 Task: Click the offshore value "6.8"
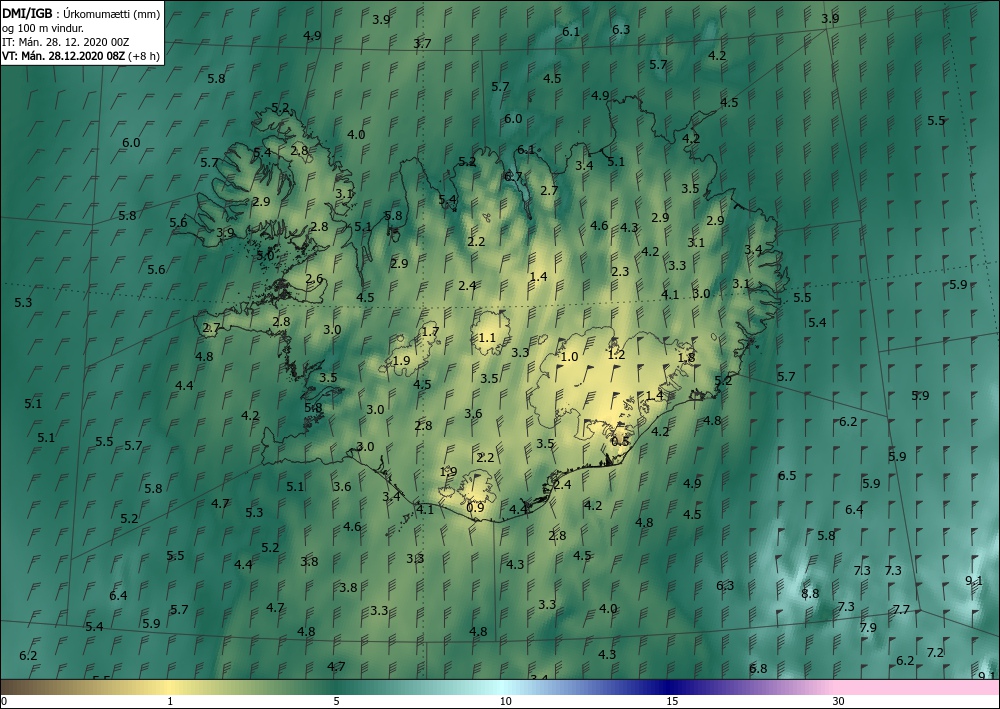pyautogui.click(x=758, y=669)
